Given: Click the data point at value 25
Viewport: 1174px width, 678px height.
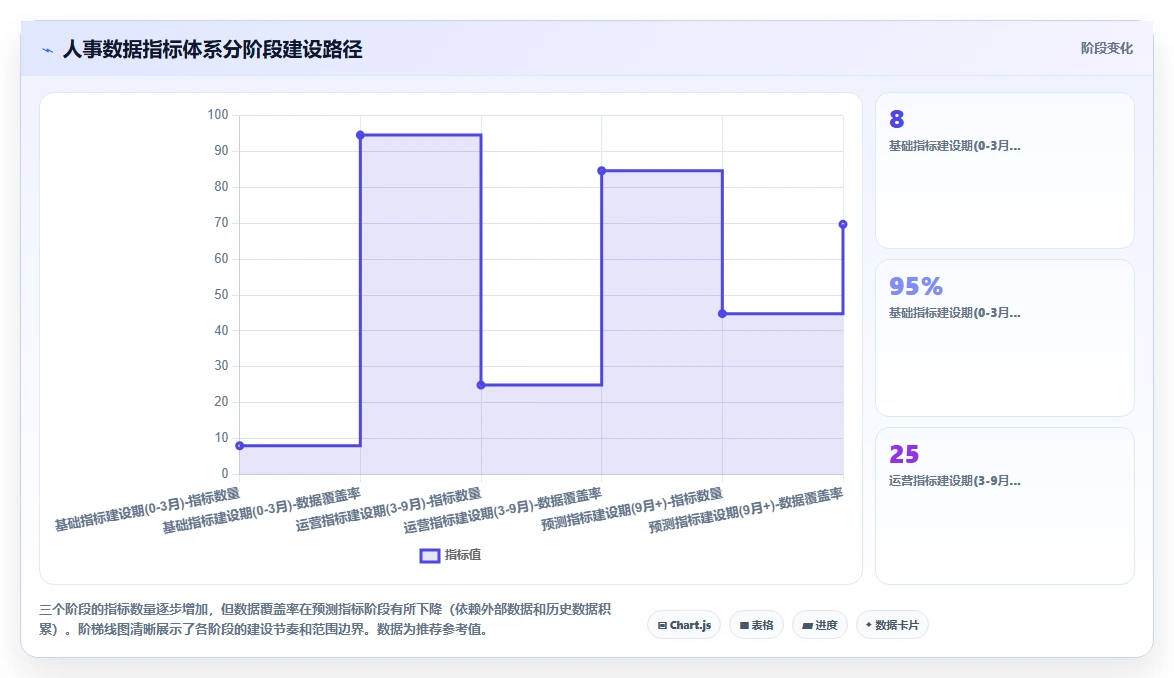Looking at the screenshot, I should pyautogui.click(x=481, y=385).
